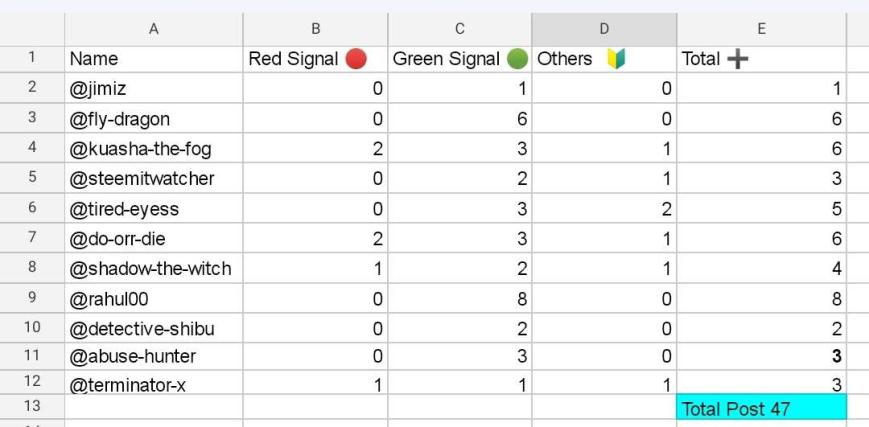
Task: Click the Others header cell
Action: 604,59
